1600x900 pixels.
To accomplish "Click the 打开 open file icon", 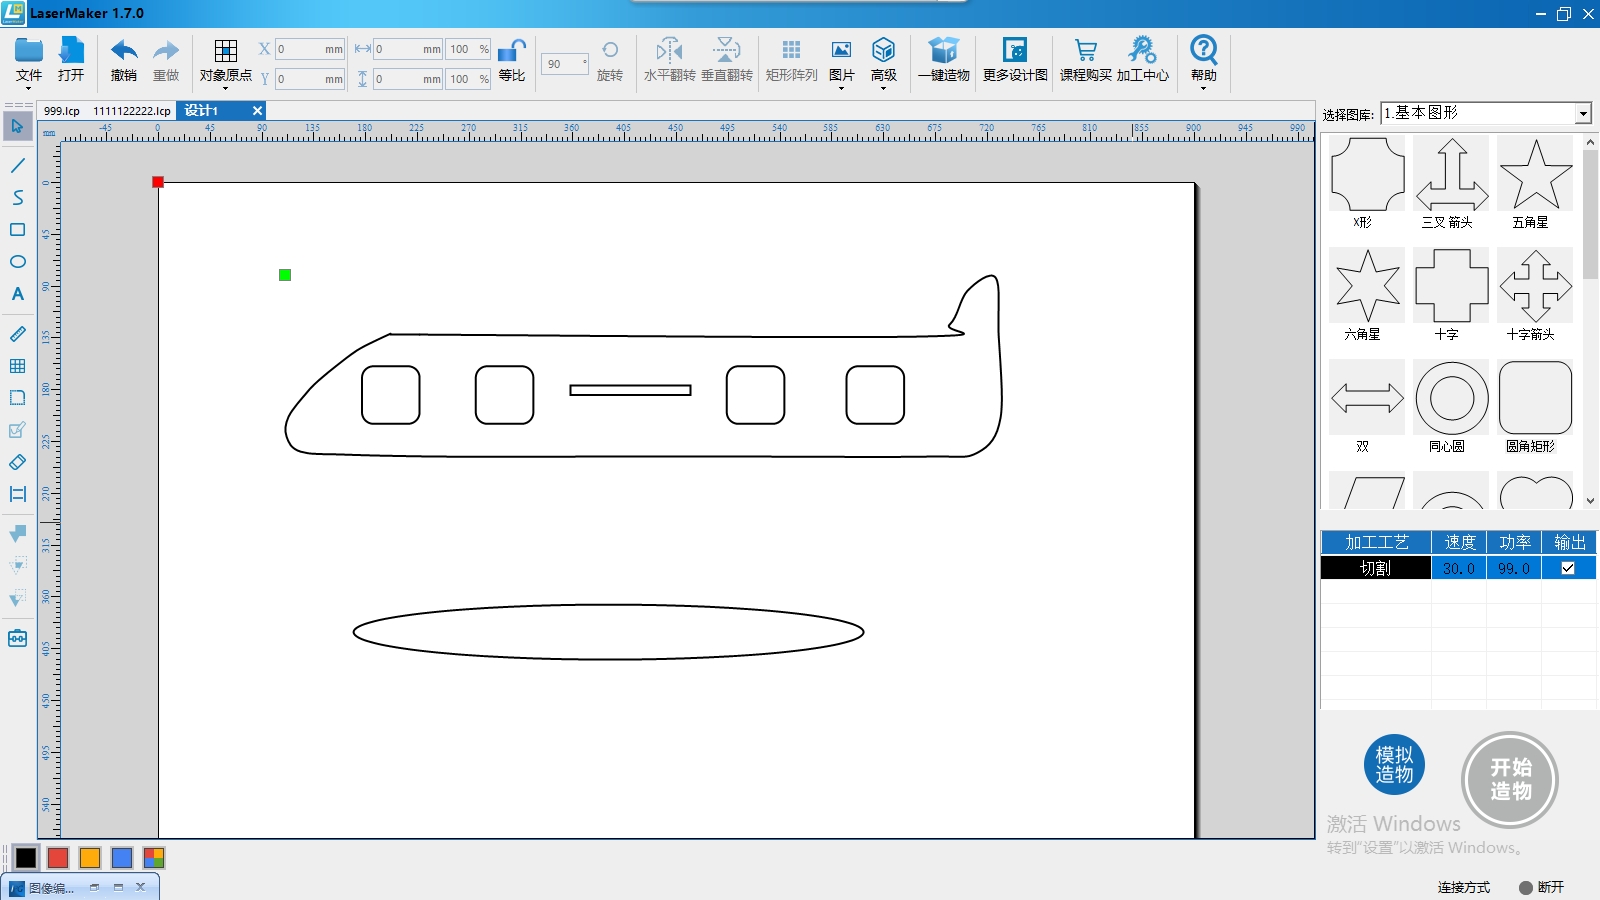I will click(71, 61).
